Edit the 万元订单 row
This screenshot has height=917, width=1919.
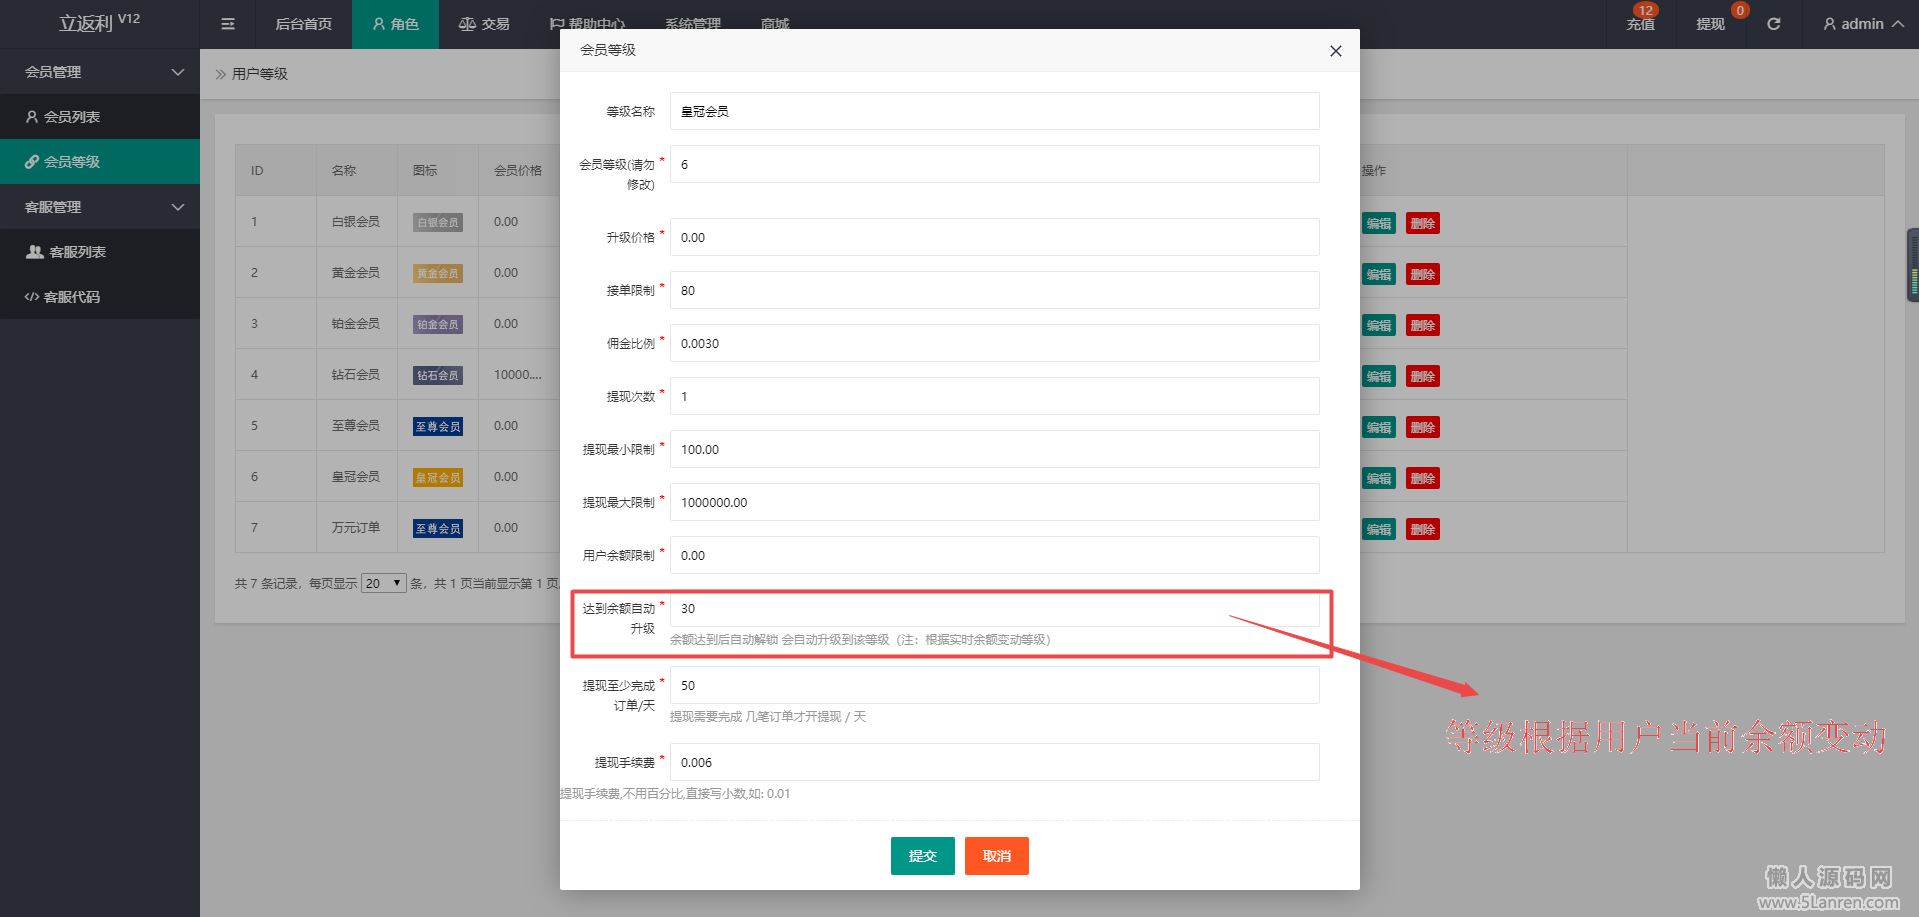point(1379,529)
